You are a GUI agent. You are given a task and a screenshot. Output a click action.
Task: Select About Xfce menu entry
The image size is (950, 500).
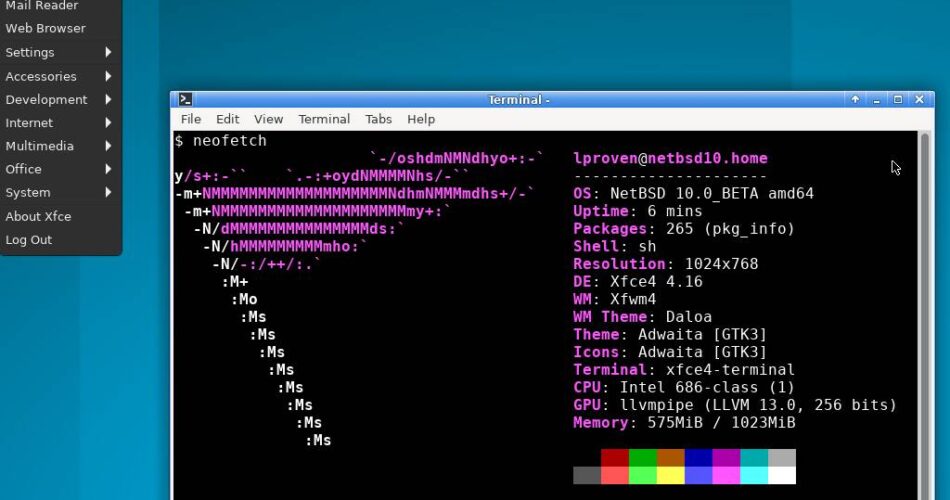pyautogui.click(x=38, y=216)
